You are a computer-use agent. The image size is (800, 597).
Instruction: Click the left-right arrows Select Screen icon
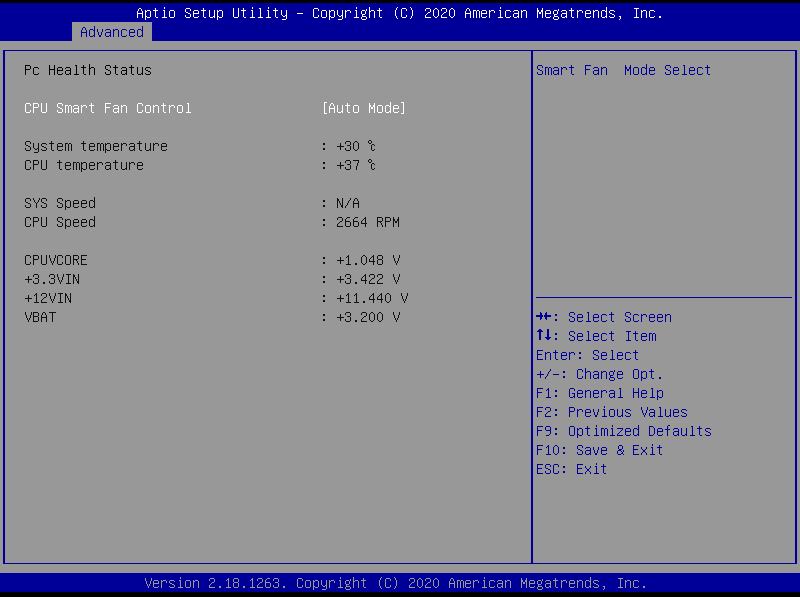tap(544, 317)
